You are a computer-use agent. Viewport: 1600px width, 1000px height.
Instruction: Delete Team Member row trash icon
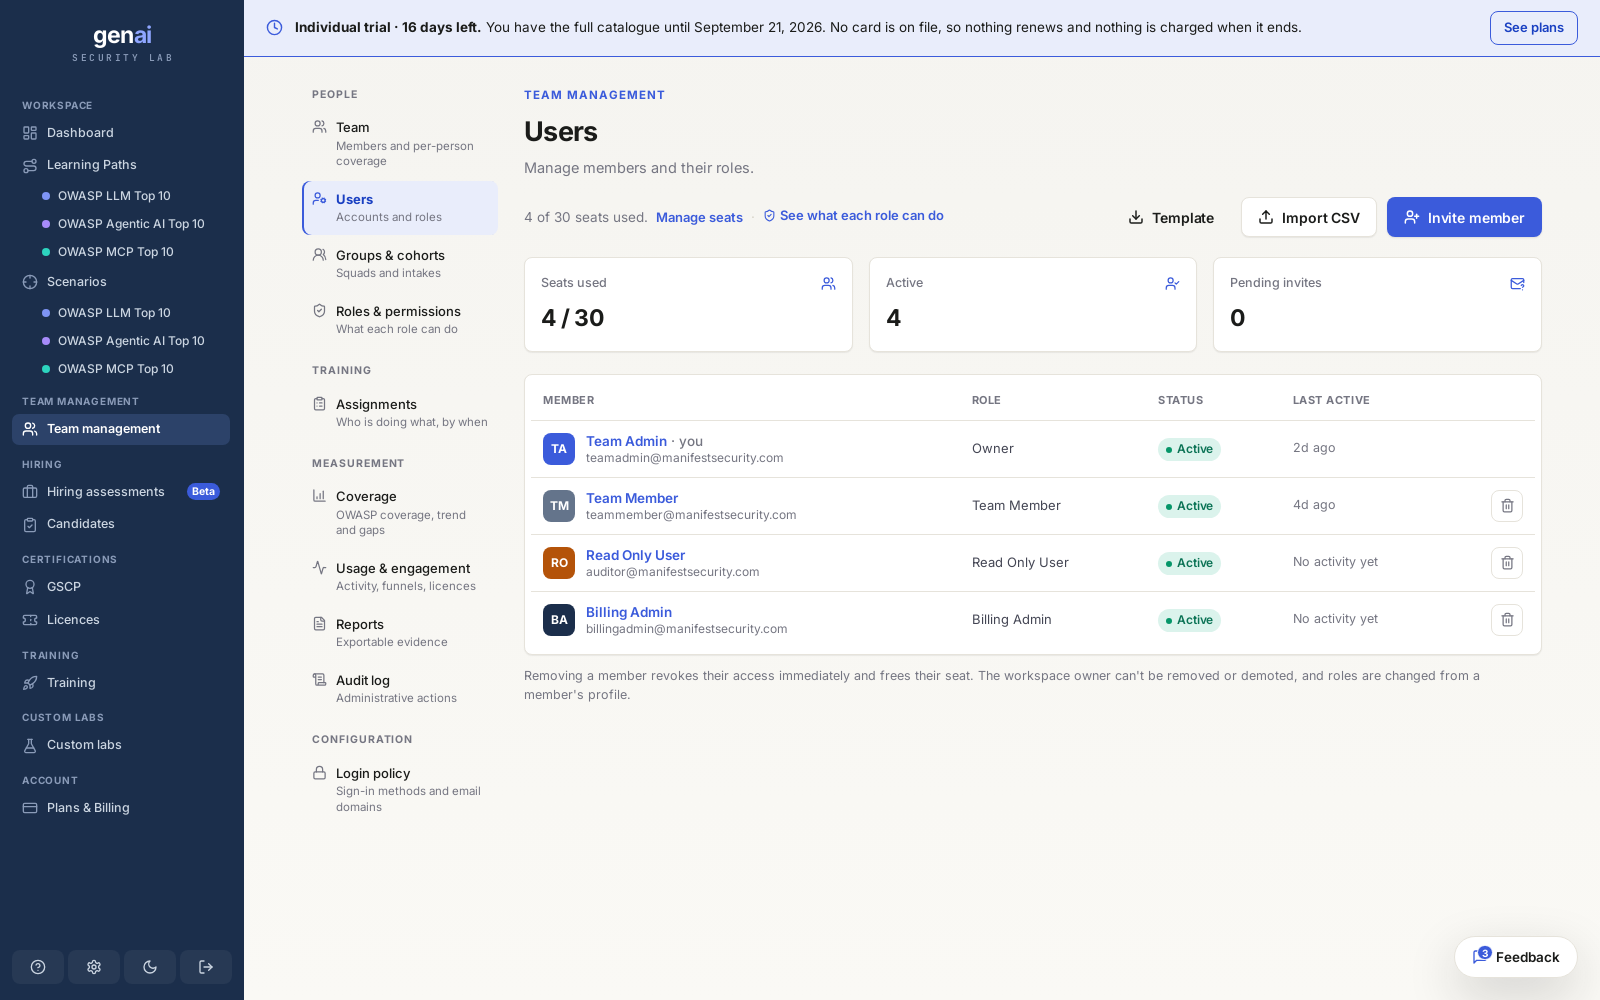[1507, 506]
